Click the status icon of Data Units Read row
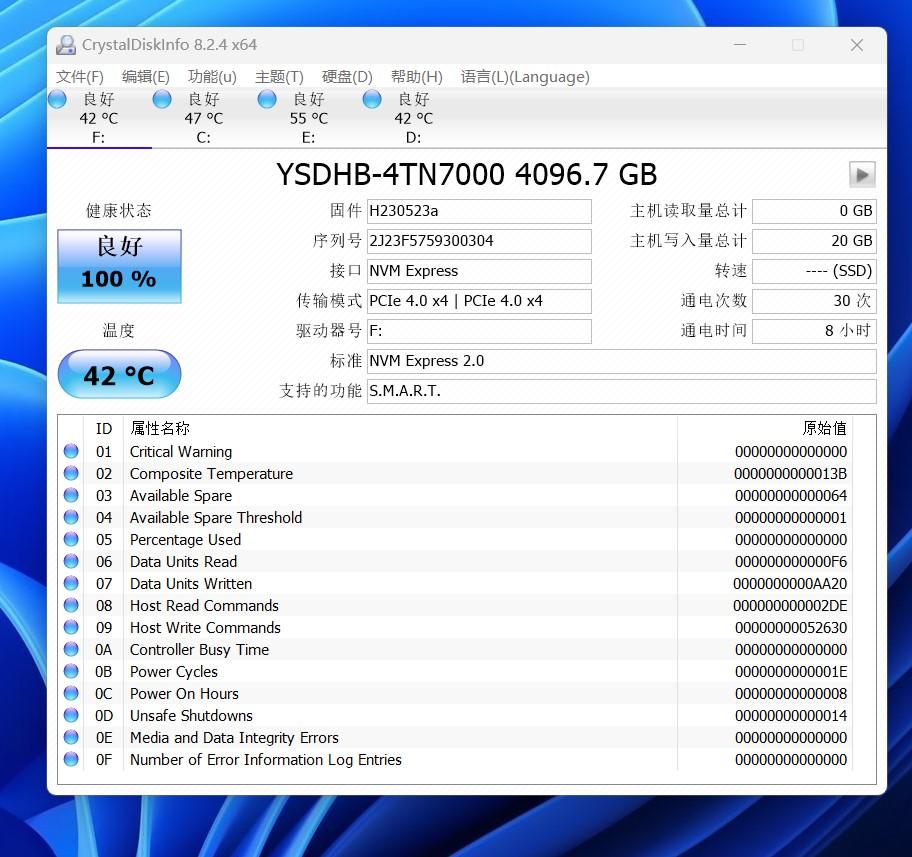 (x=71, y=561)
